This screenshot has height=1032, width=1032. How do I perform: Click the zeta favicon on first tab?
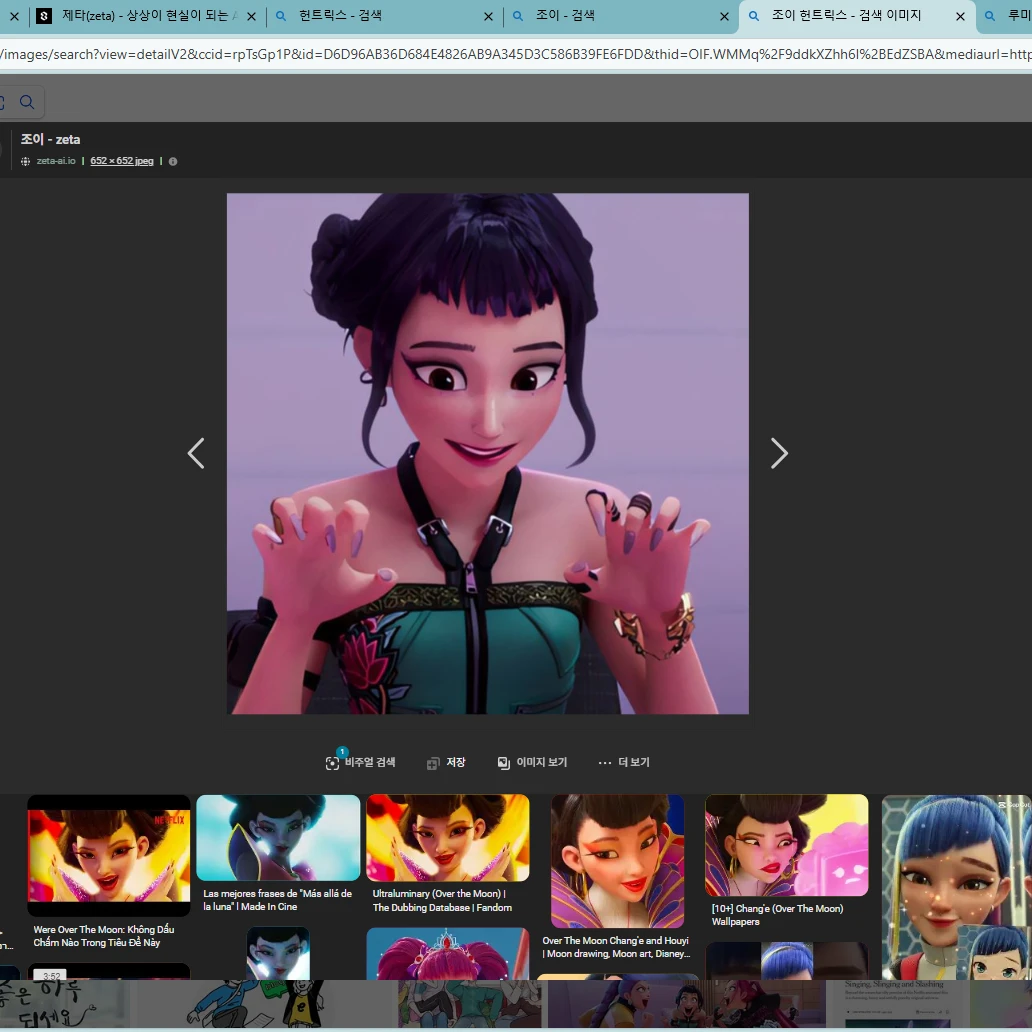tap(43, 16)
